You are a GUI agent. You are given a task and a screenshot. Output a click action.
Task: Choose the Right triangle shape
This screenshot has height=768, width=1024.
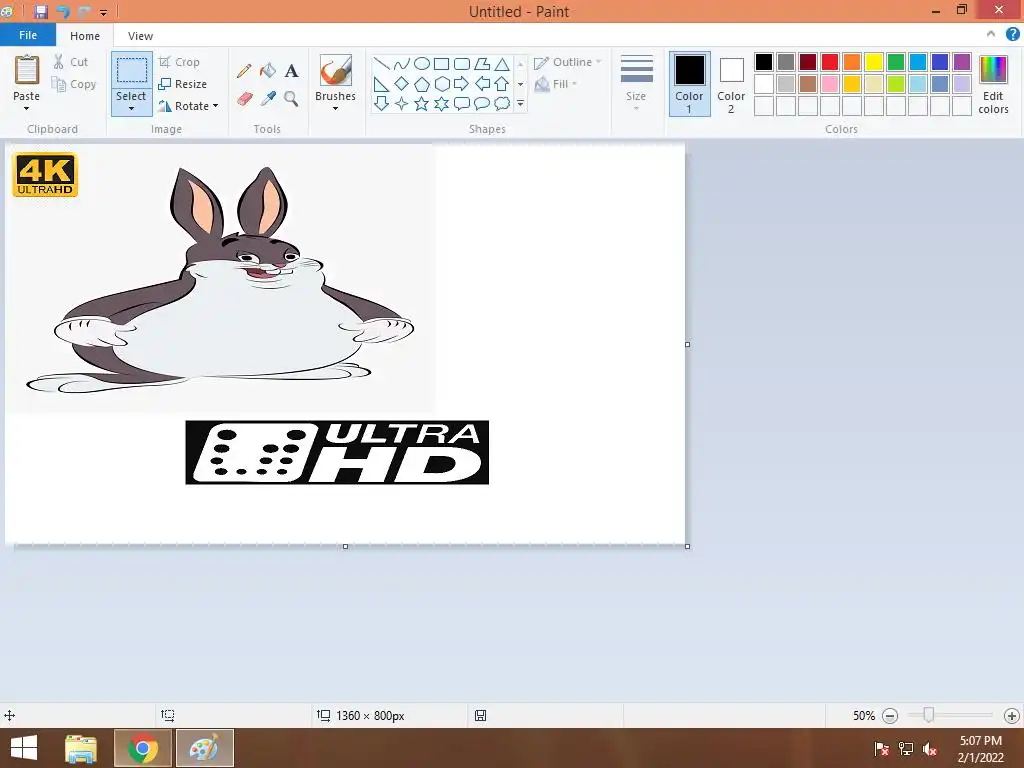(x=381, y=84)
